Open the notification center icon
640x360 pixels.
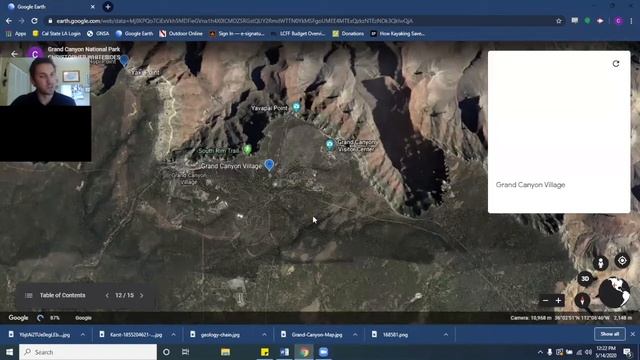627,352
